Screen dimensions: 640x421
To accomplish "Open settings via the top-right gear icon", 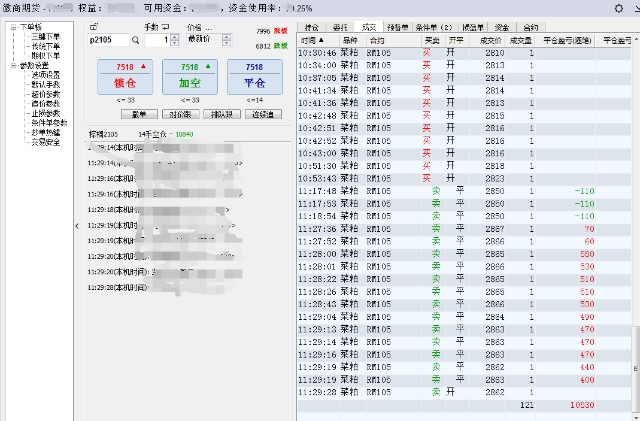I will point(617,8).
